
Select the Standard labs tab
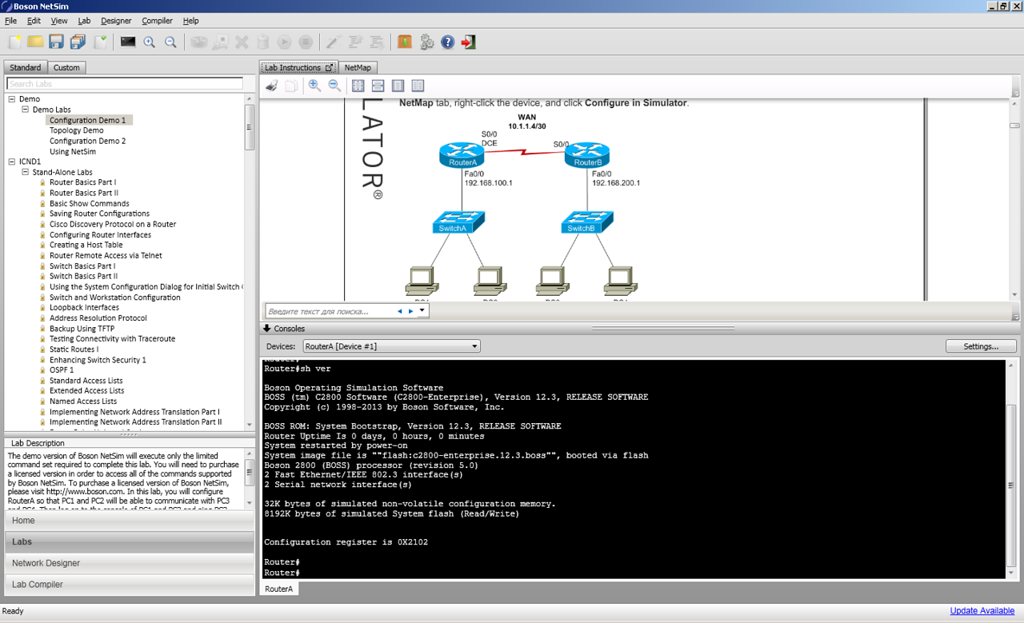(25, 67)
